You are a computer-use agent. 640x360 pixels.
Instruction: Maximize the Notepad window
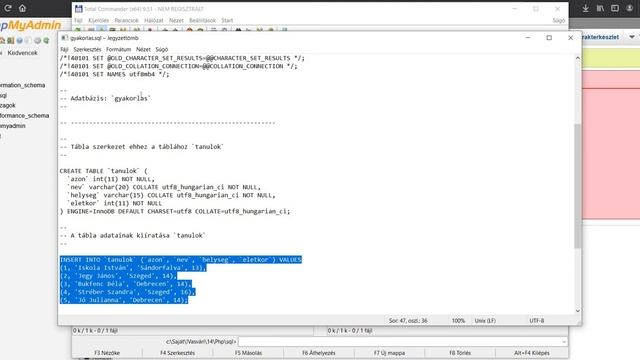tap(549, 38)
